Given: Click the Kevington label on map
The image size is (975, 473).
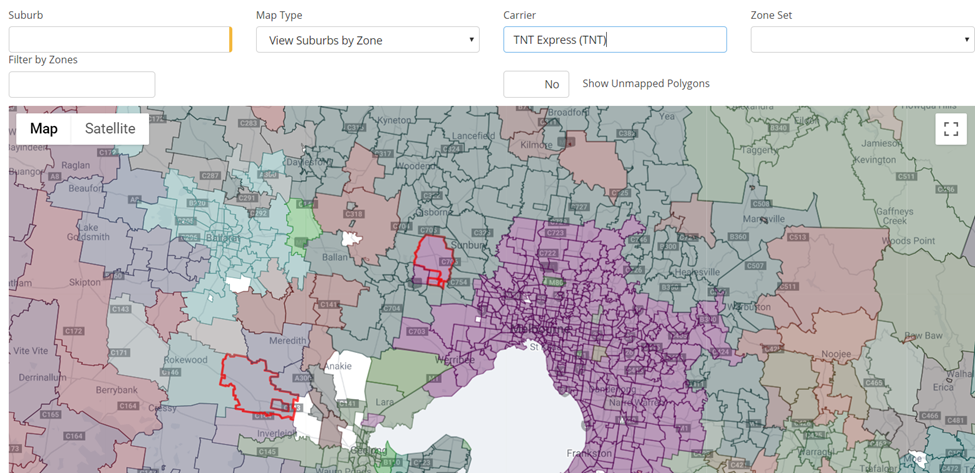Looking at the screenshot, I should point(874,159).
